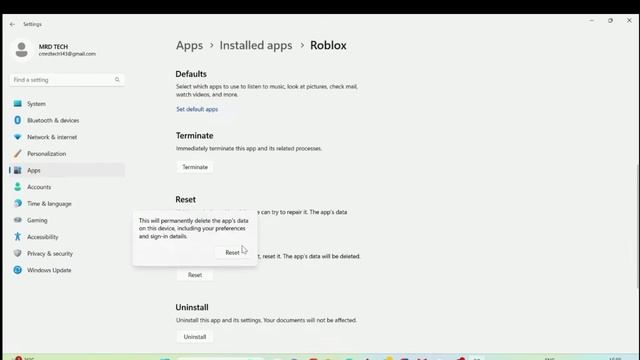Click the Roblox breadcrumb title
Image resolution: width=640 pixels, height=360 pixels.
coord(328,46)
